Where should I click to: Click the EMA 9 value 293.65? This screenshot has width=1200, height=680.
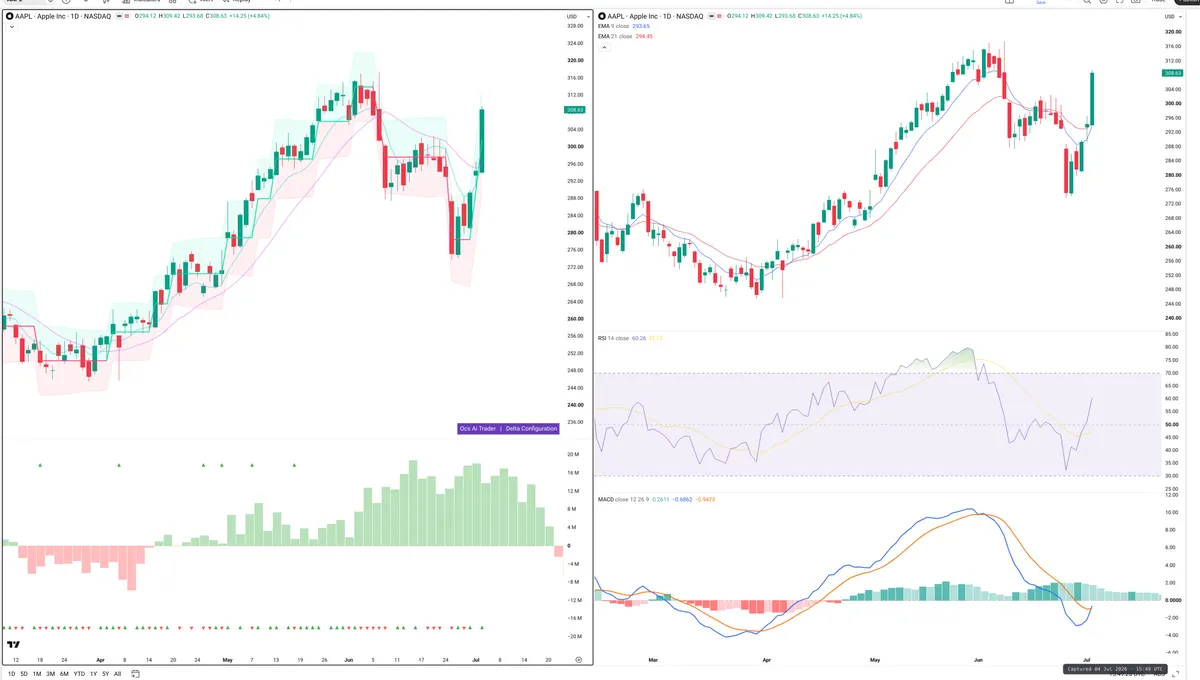pyautogui.click(x=641, y=26)
